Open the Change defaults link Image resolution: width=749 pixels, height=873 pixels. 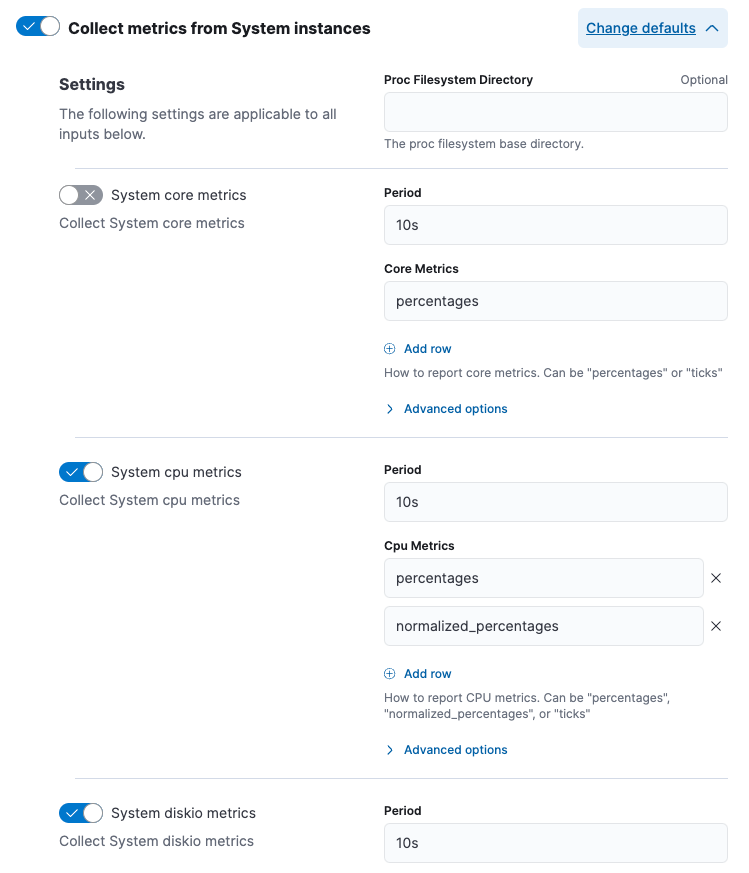pyautogui.click(x=640, y=28)
